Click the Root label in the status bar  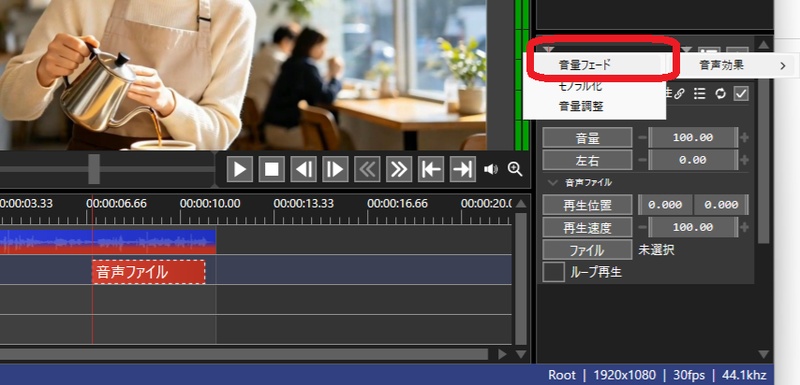point(562,375)
